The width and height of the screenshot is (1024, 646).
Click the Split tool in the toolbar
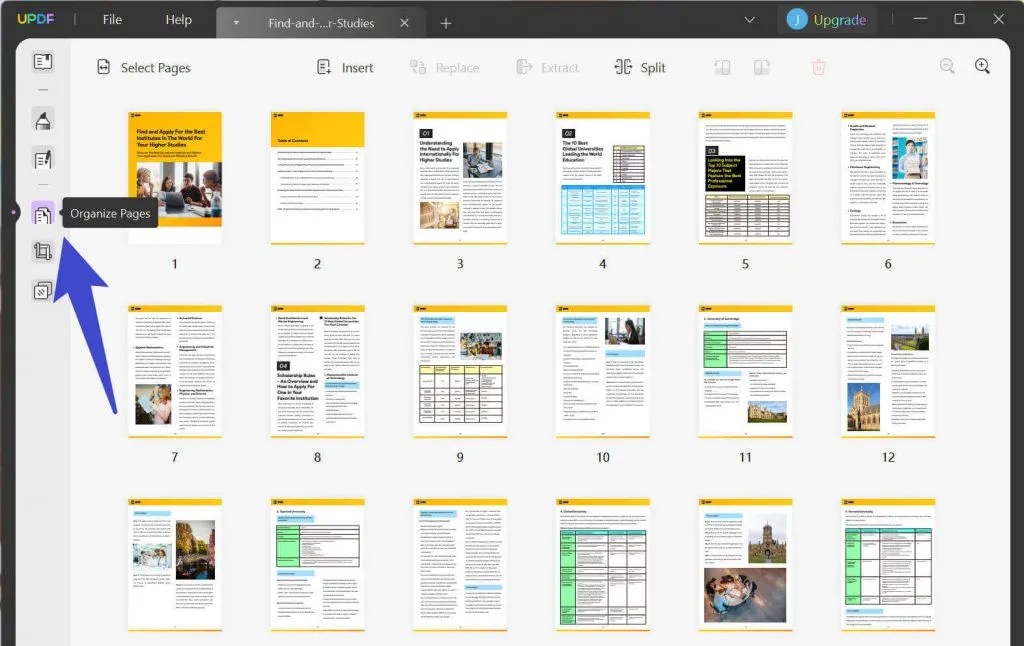(639, 67)
